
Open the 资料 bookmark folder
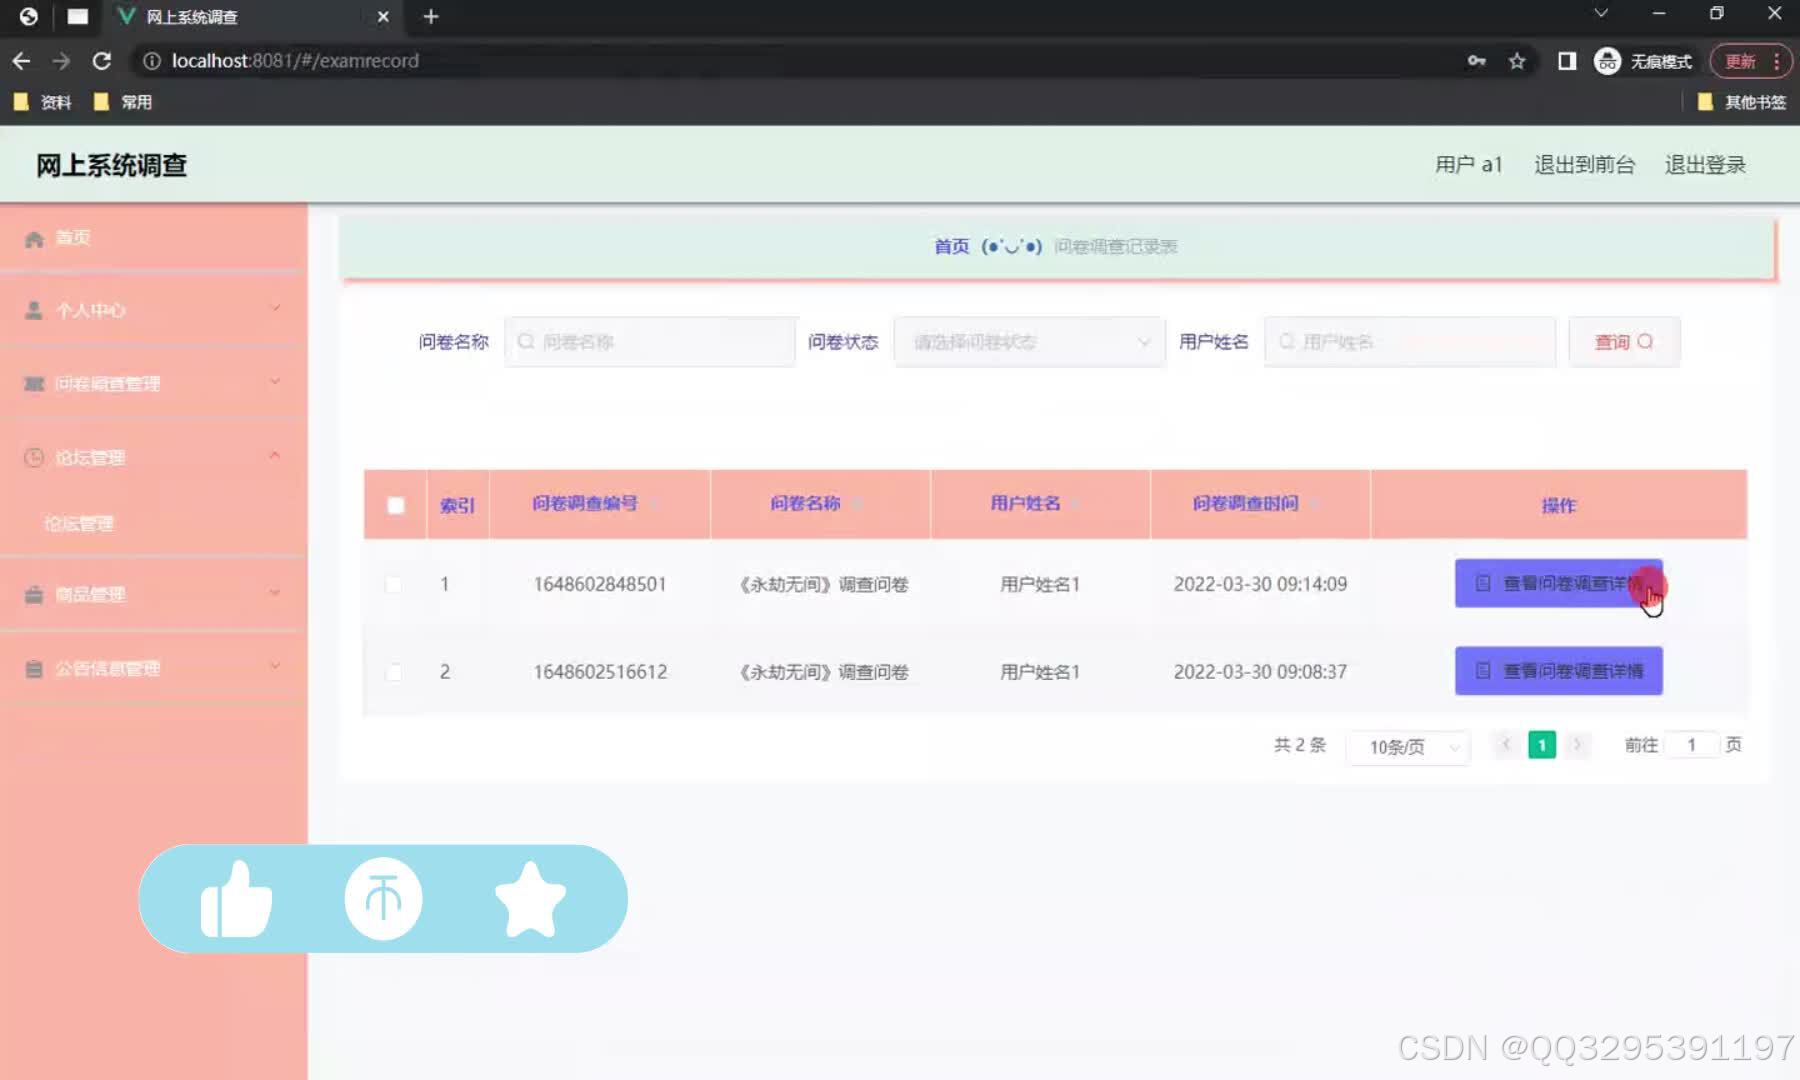42,102
